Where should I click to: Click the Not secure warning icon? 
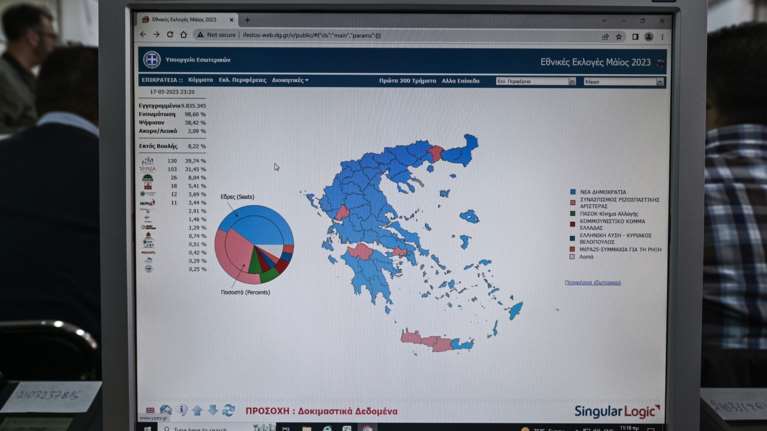(200, 35)
